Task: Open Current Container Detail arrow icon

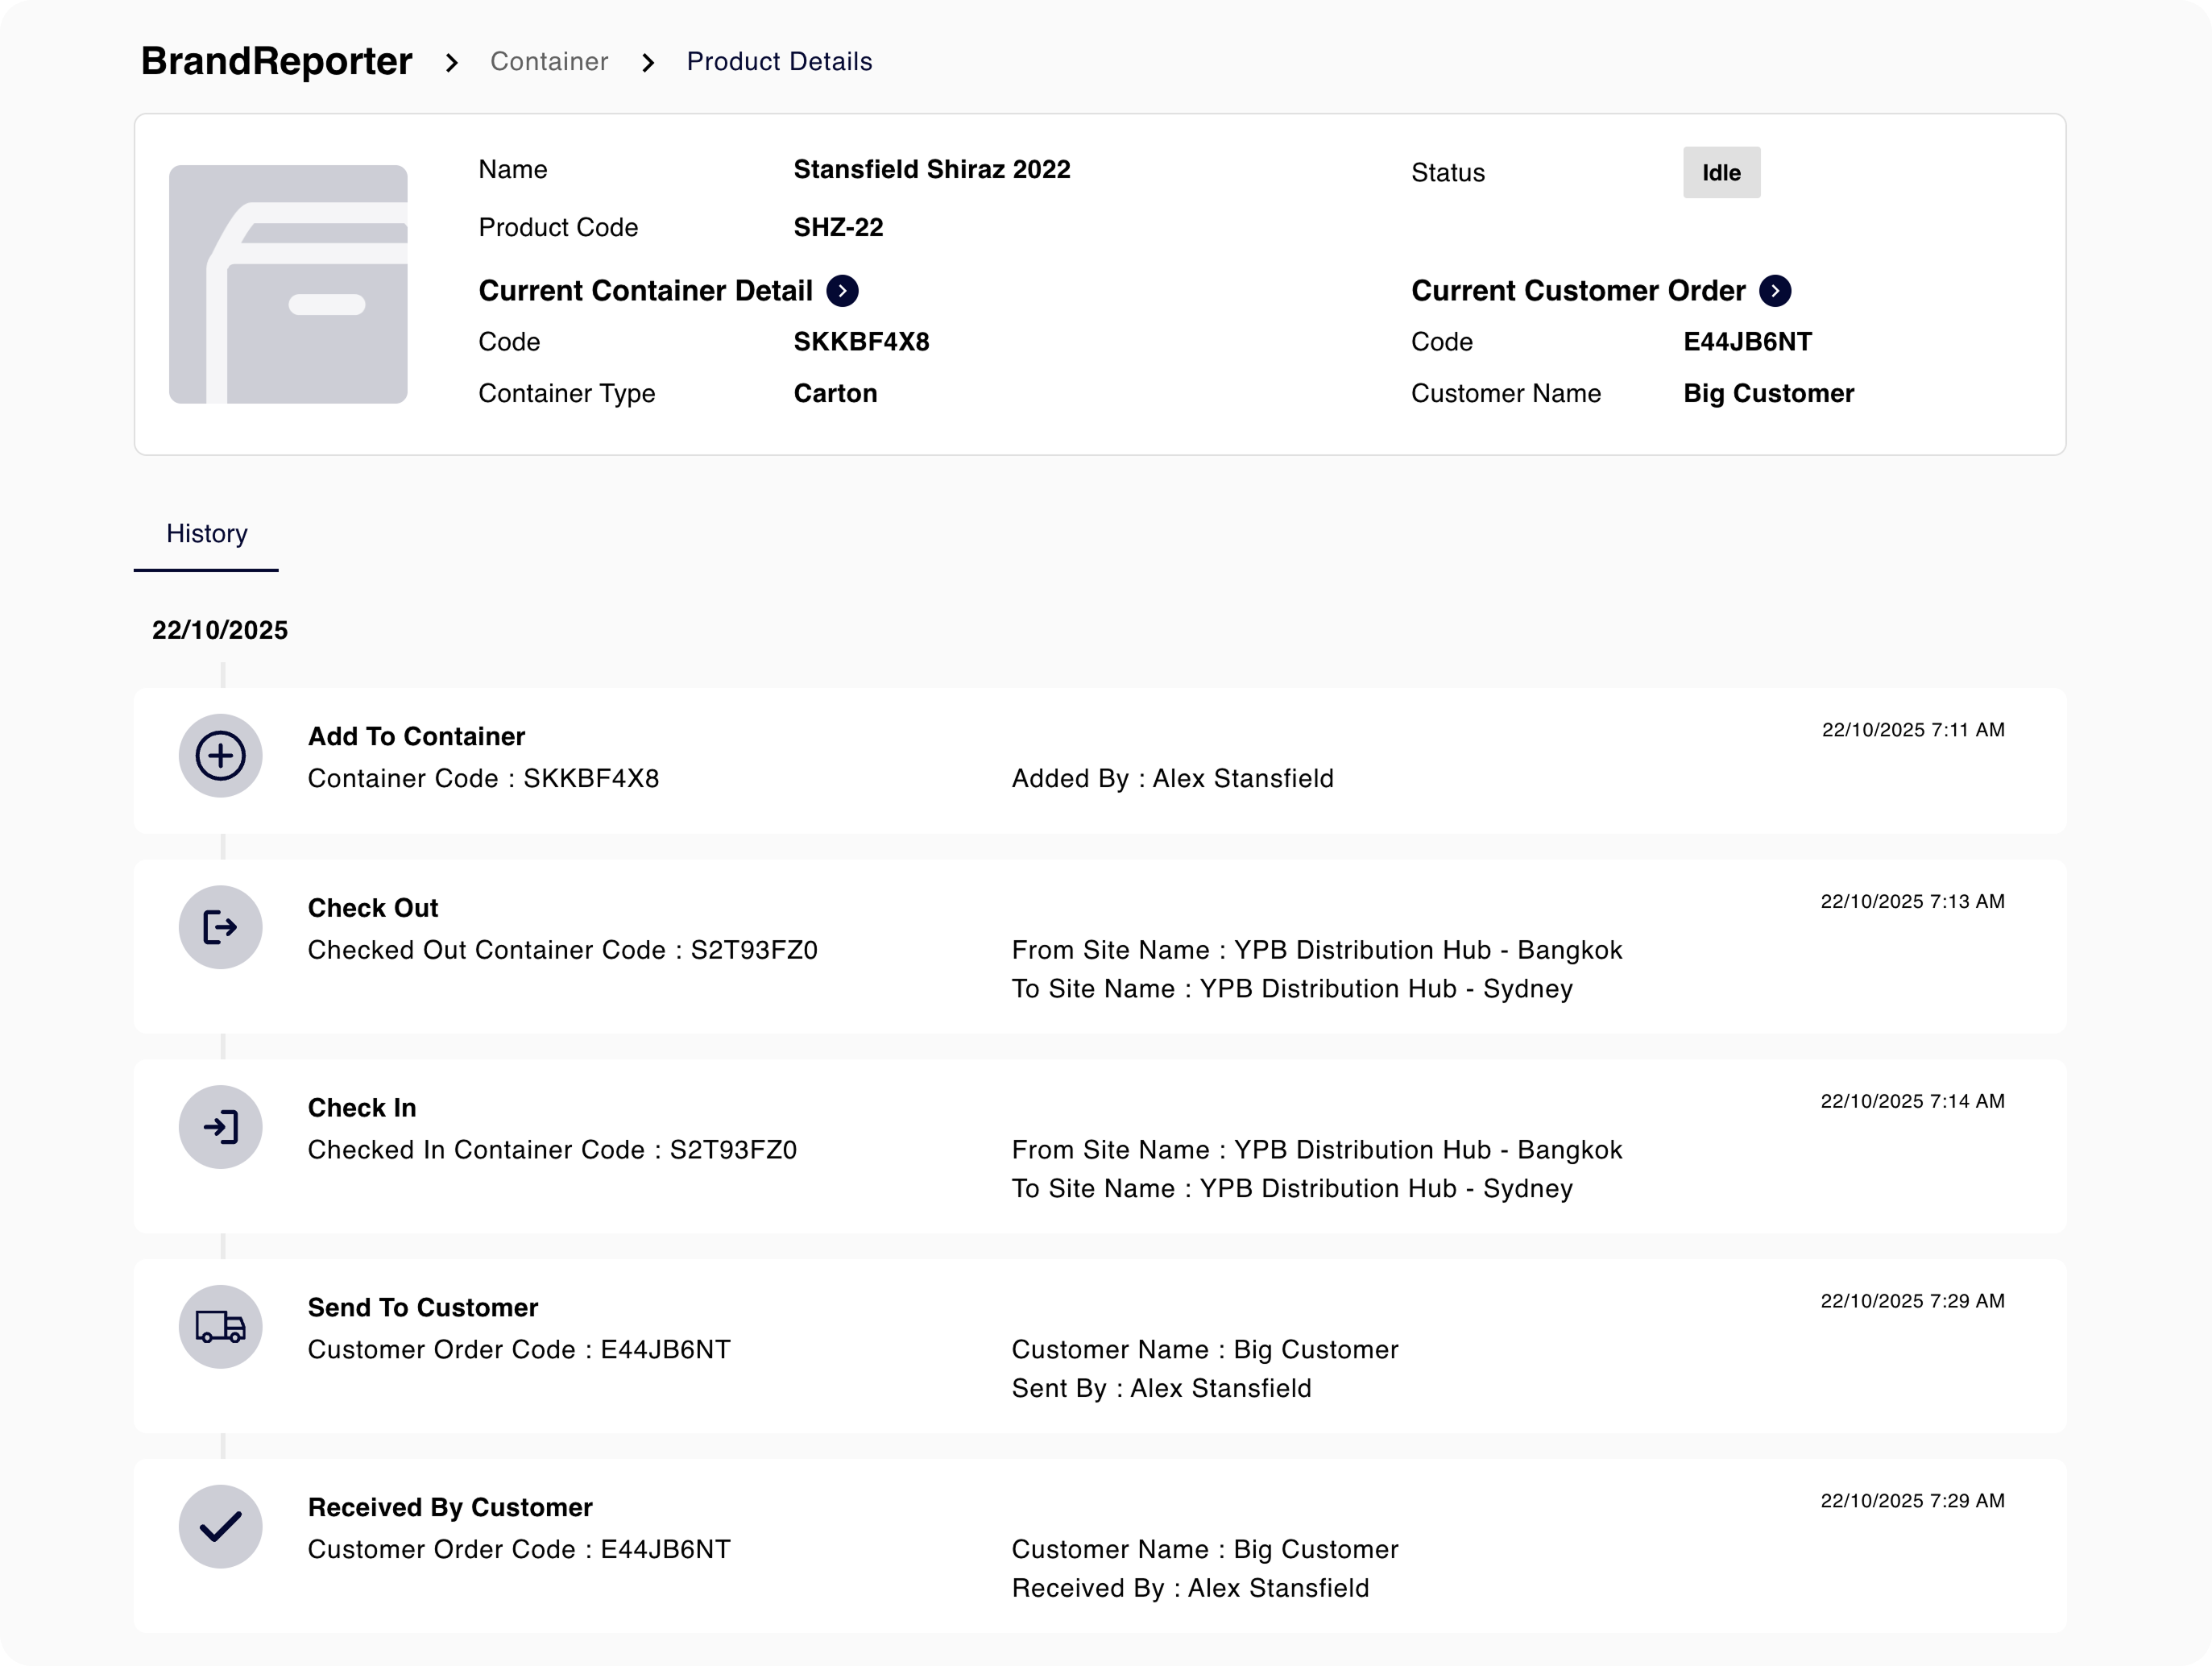Action: point(842,291)
